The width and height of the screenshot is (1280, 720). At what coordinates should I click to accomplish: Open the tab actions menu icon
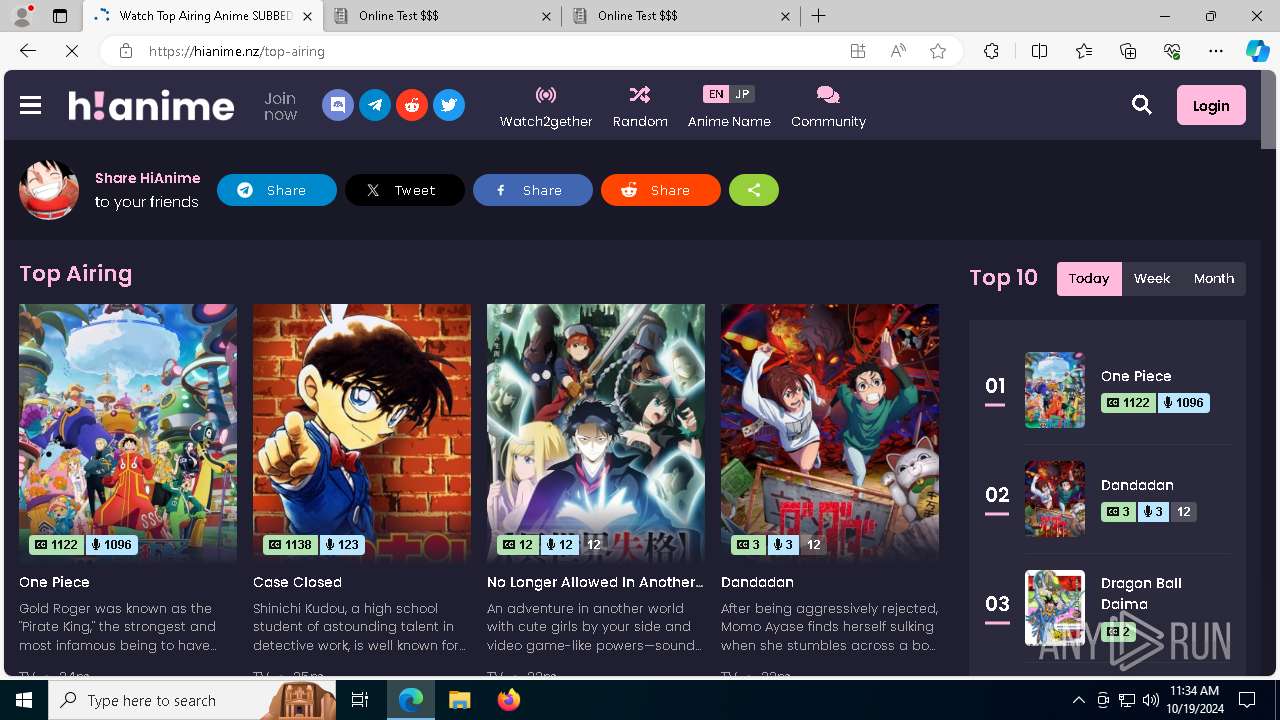(60, 16)
